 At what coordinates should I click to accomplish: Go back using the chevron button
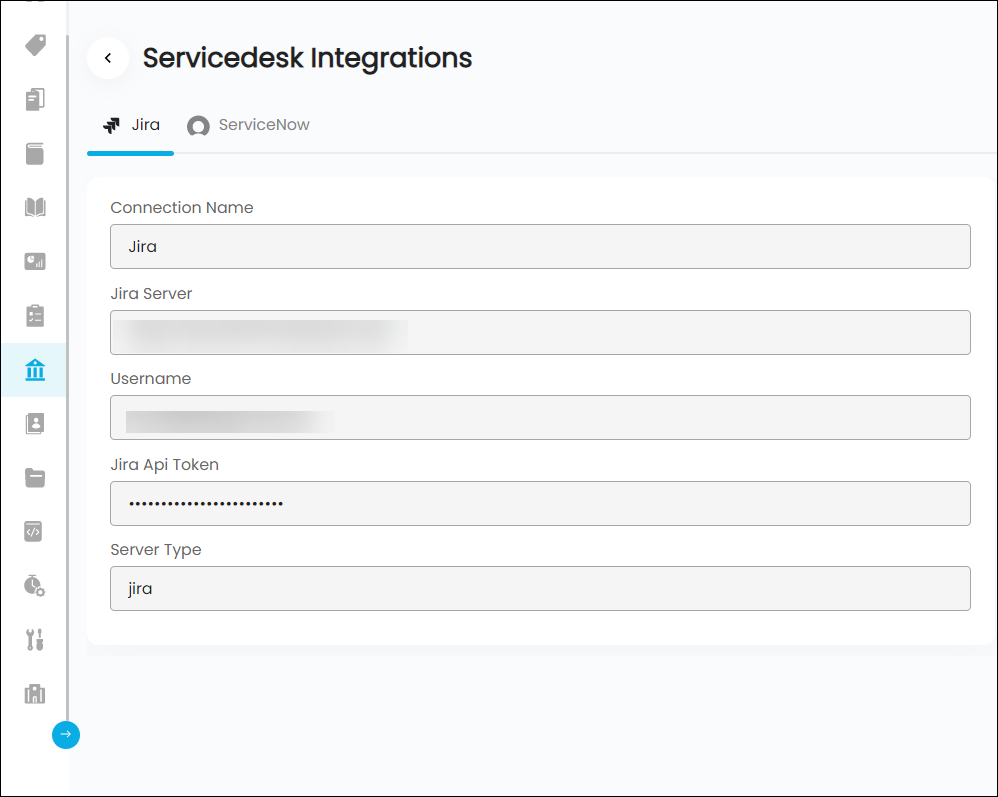coord(108,58)
